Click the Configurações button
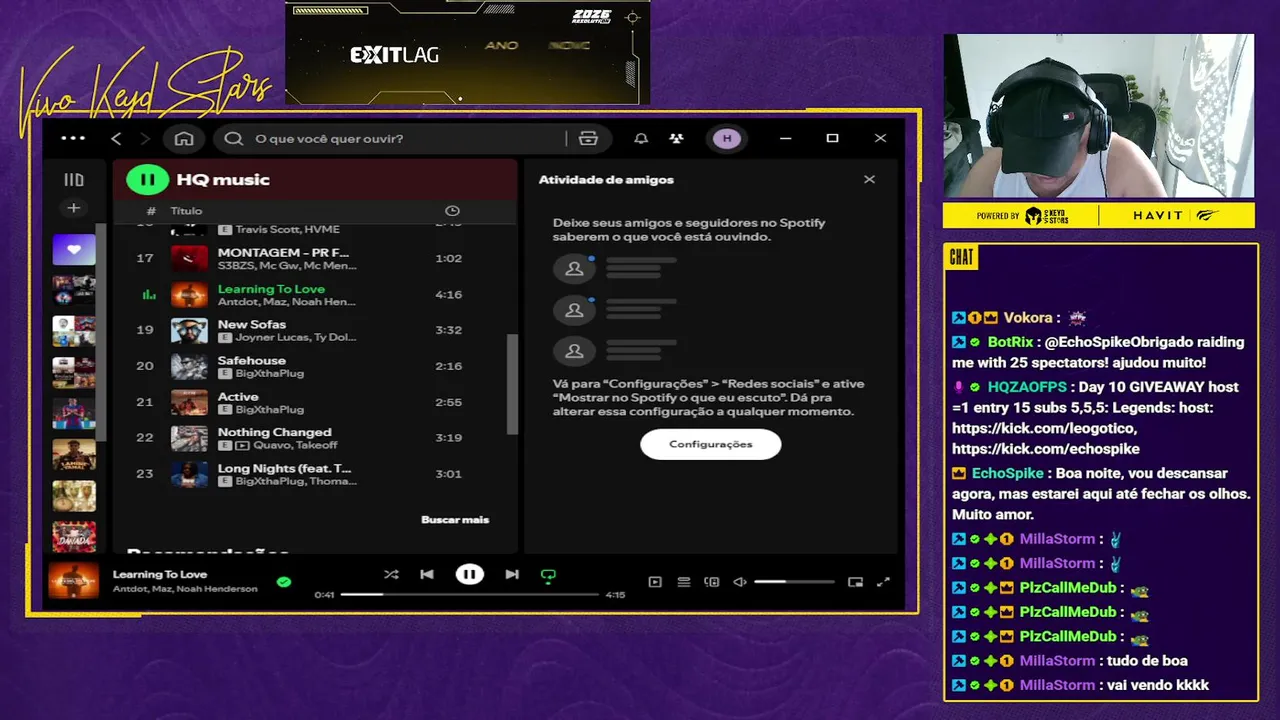This screenshot has width=1280, height=720. point(711,444)
